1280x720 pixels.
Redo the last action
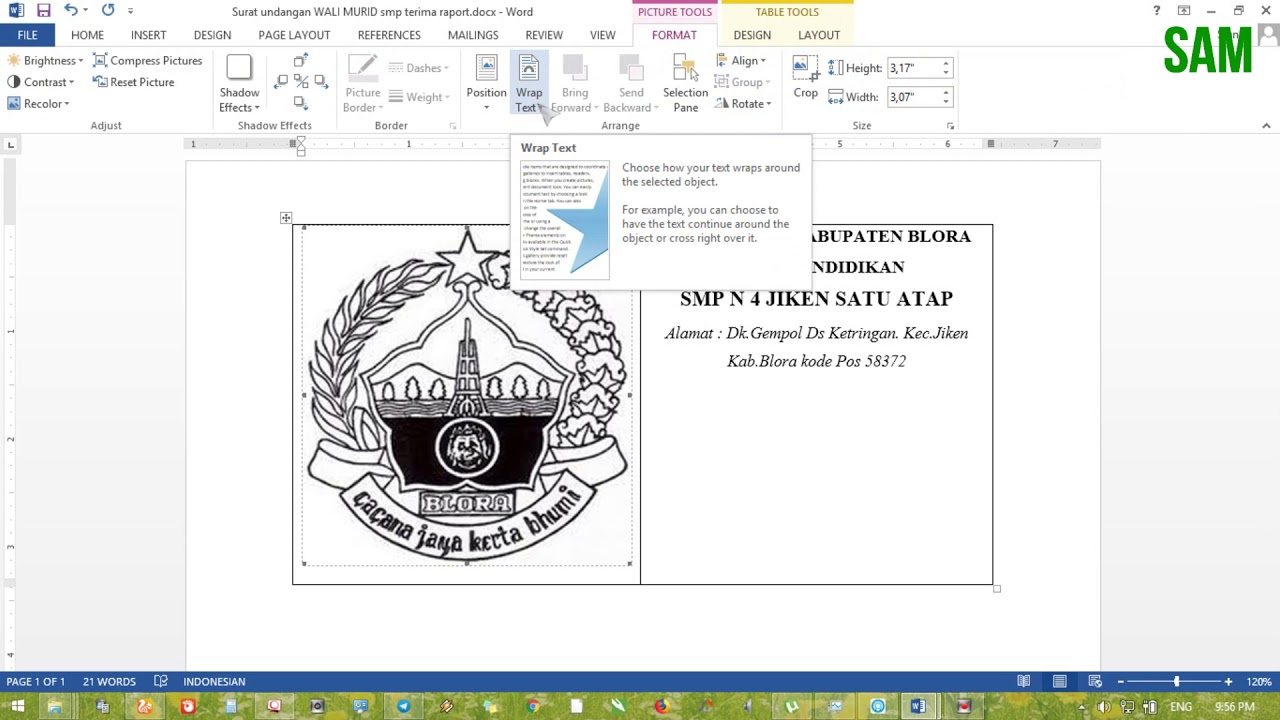coord(108,11)
